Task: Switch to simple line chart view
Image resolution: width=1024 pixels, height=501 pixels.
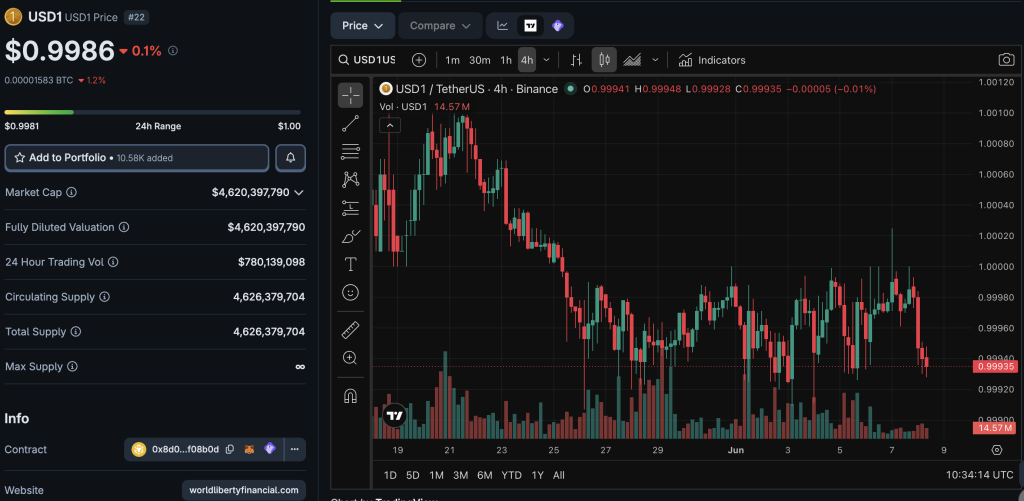Action: click(x=502, y=25)
